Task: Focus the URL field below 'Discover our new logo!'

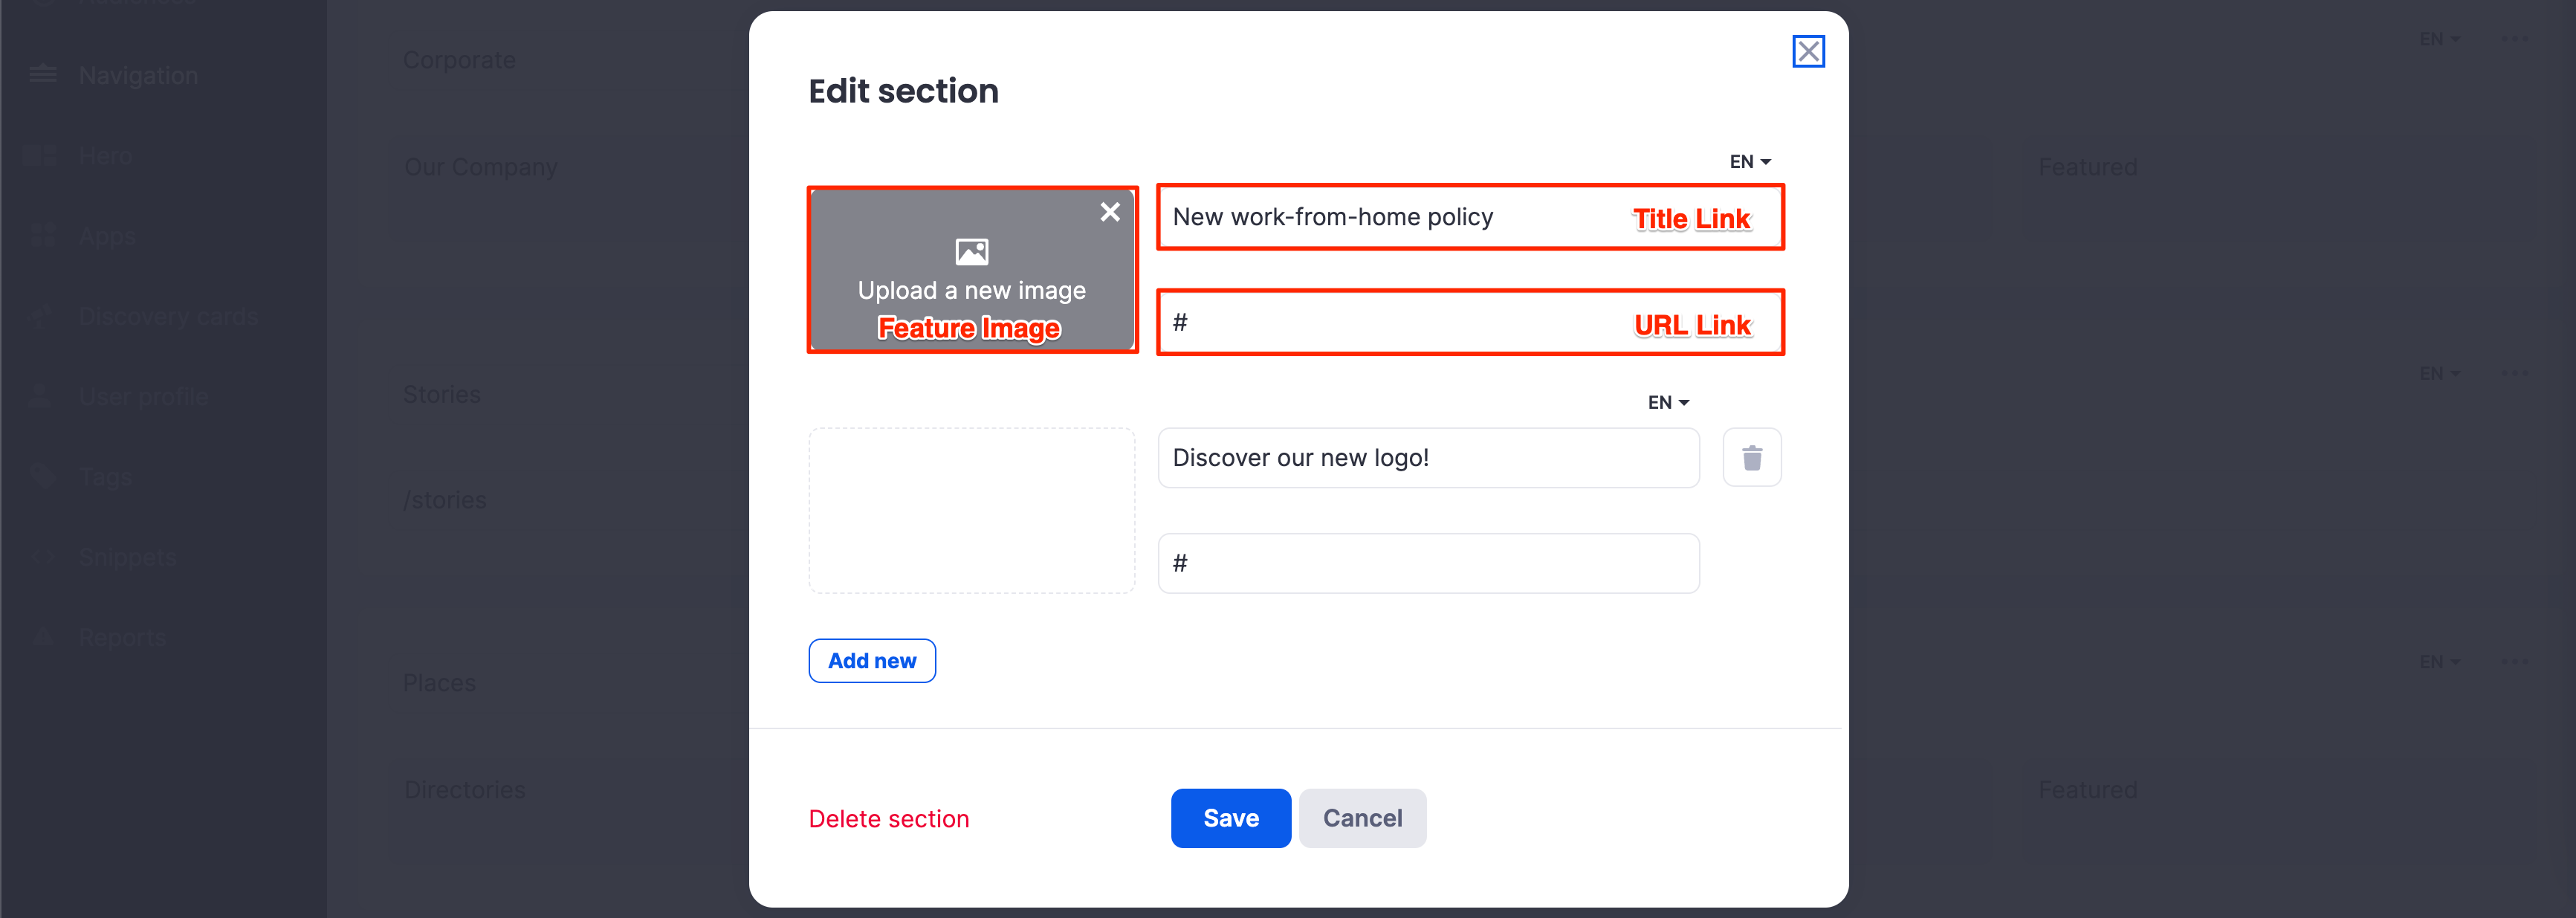Action: [1427, 564]
